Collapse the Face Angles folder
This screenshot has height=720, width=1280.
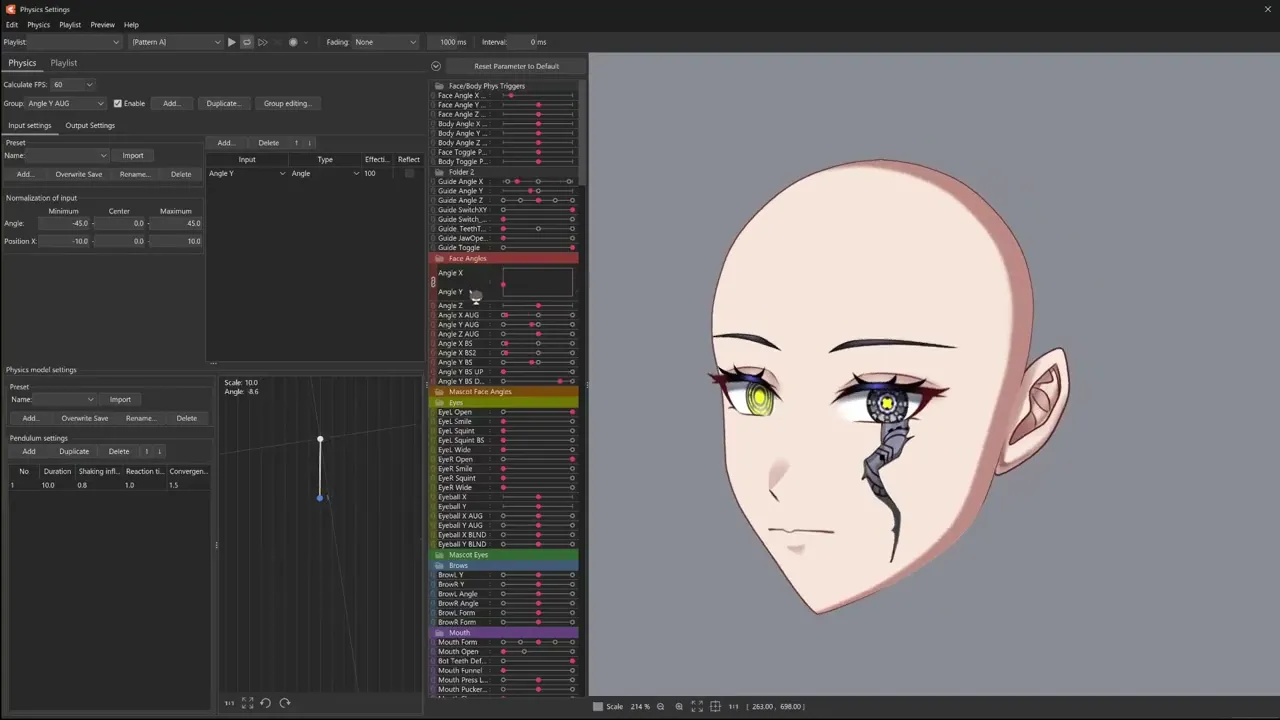click(x=440, y=258)
